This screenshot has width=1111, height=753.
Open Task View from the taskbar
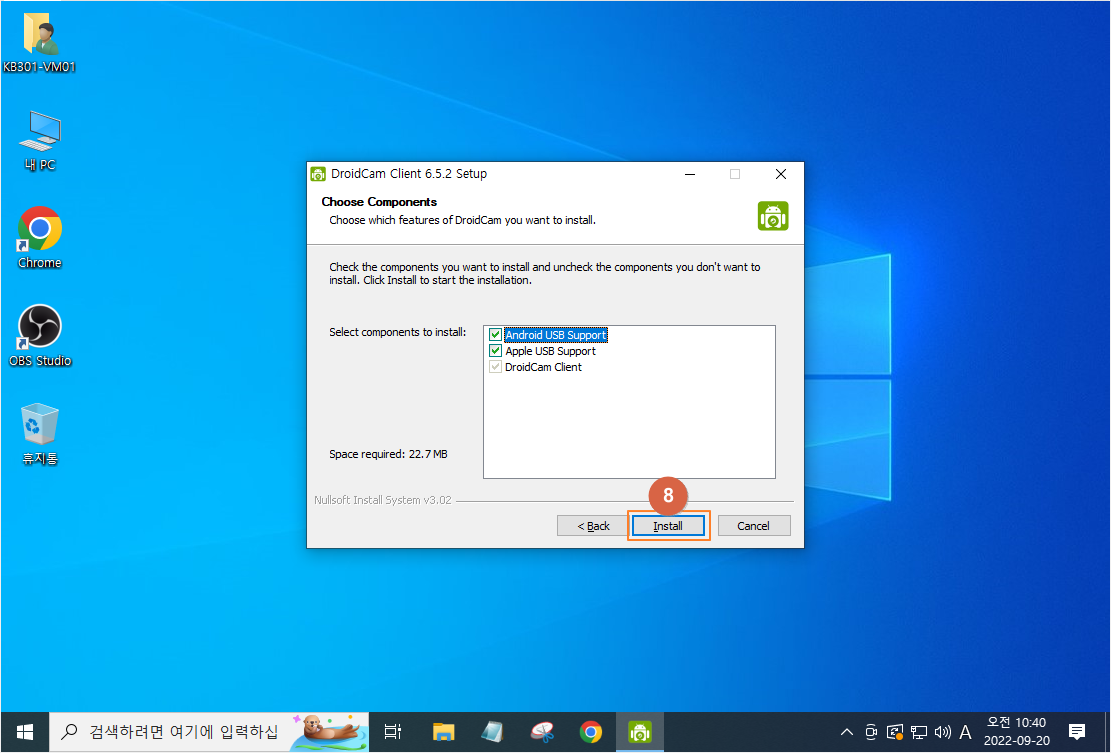click(x=392, y=732)
